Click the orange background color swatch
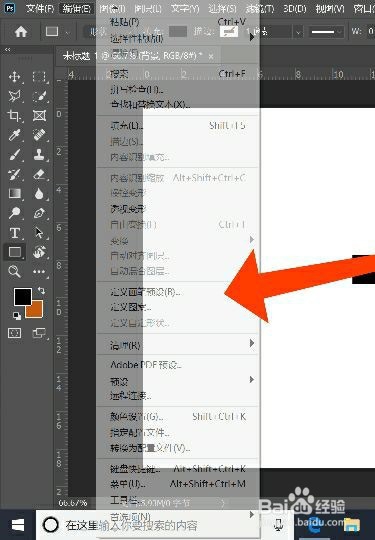This screenshot has width=375, height=540. [x=36, y=311]
